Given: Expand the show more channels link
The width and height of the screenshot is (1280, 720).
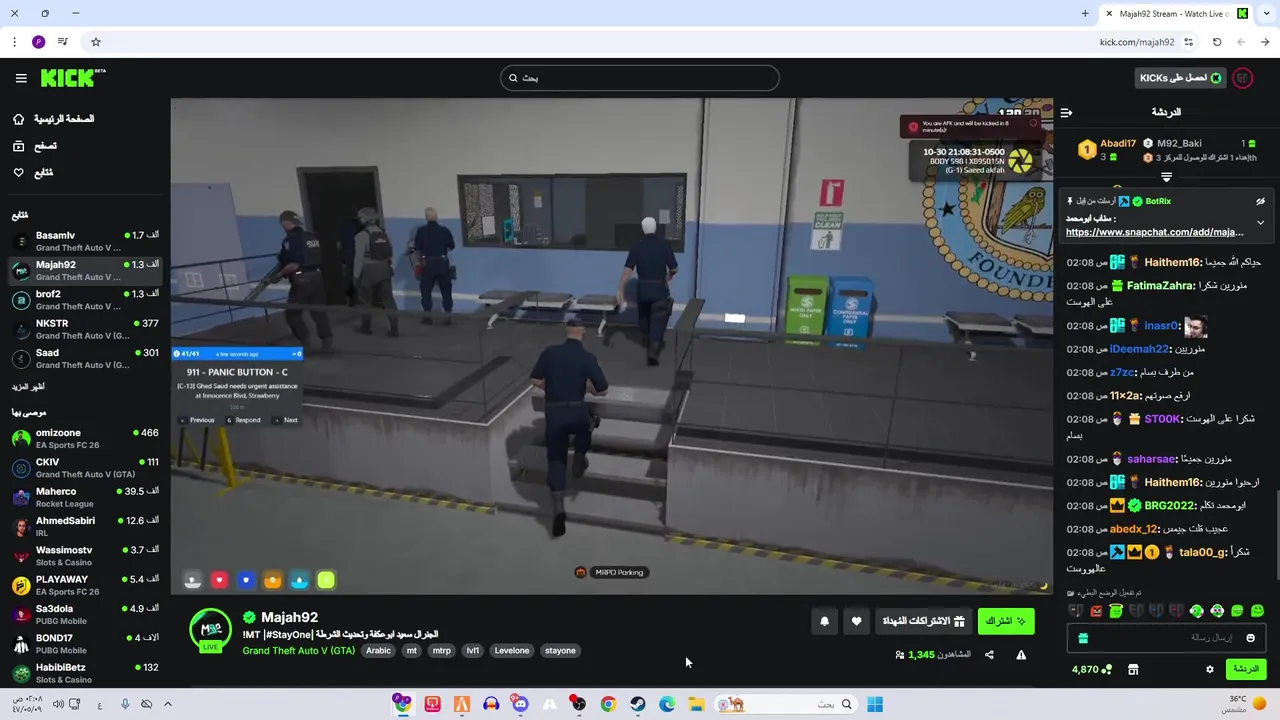Looking at the screenshot, I should 28,387.
